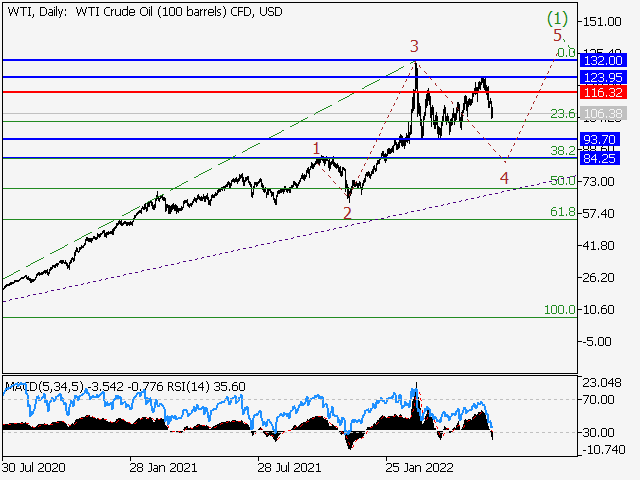Click the 30.00 RSI level value
Screen dimensions: 640x480
[599, 433]
